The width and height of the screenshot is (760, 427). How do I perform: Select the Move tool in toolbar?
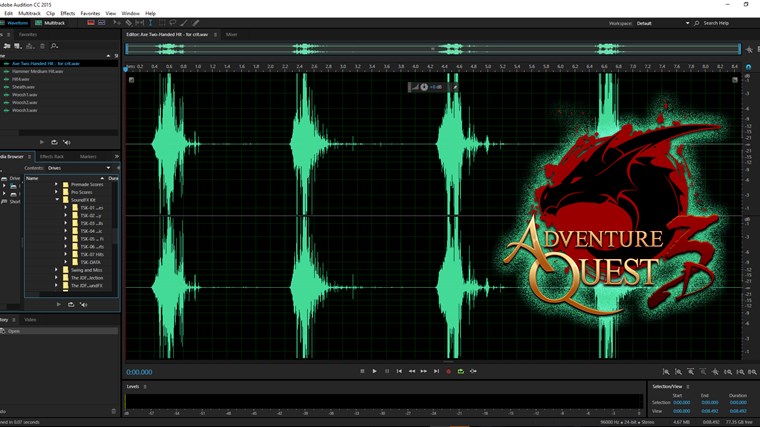[117, 23]
